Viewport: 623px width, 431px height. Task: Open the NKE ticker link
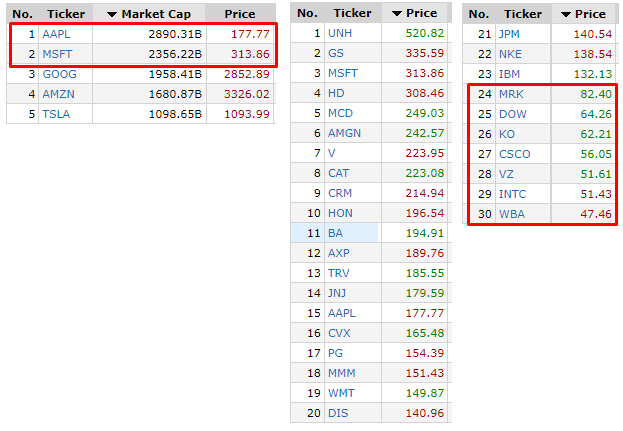click(x=511, y=54)
